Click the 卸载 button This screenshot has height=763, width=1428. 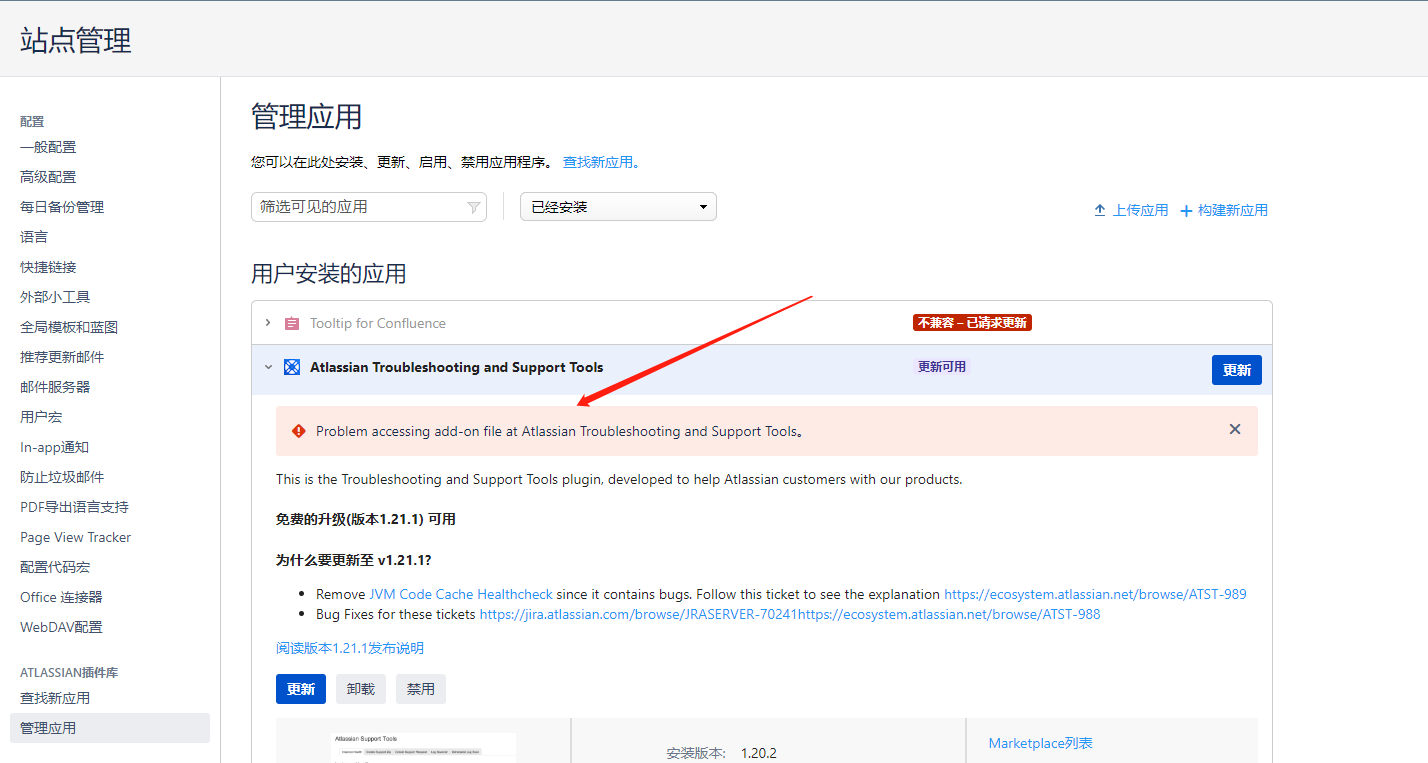click(361, 689)
